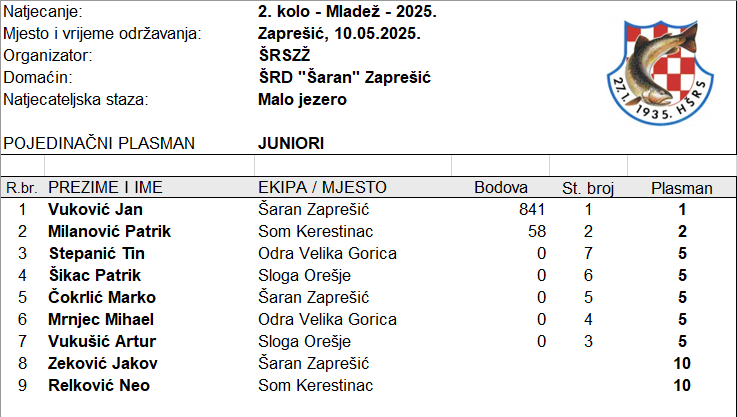Click the name Mrnjec Mihael
This screenshot has height=417, width=737.
pos(100,320)
